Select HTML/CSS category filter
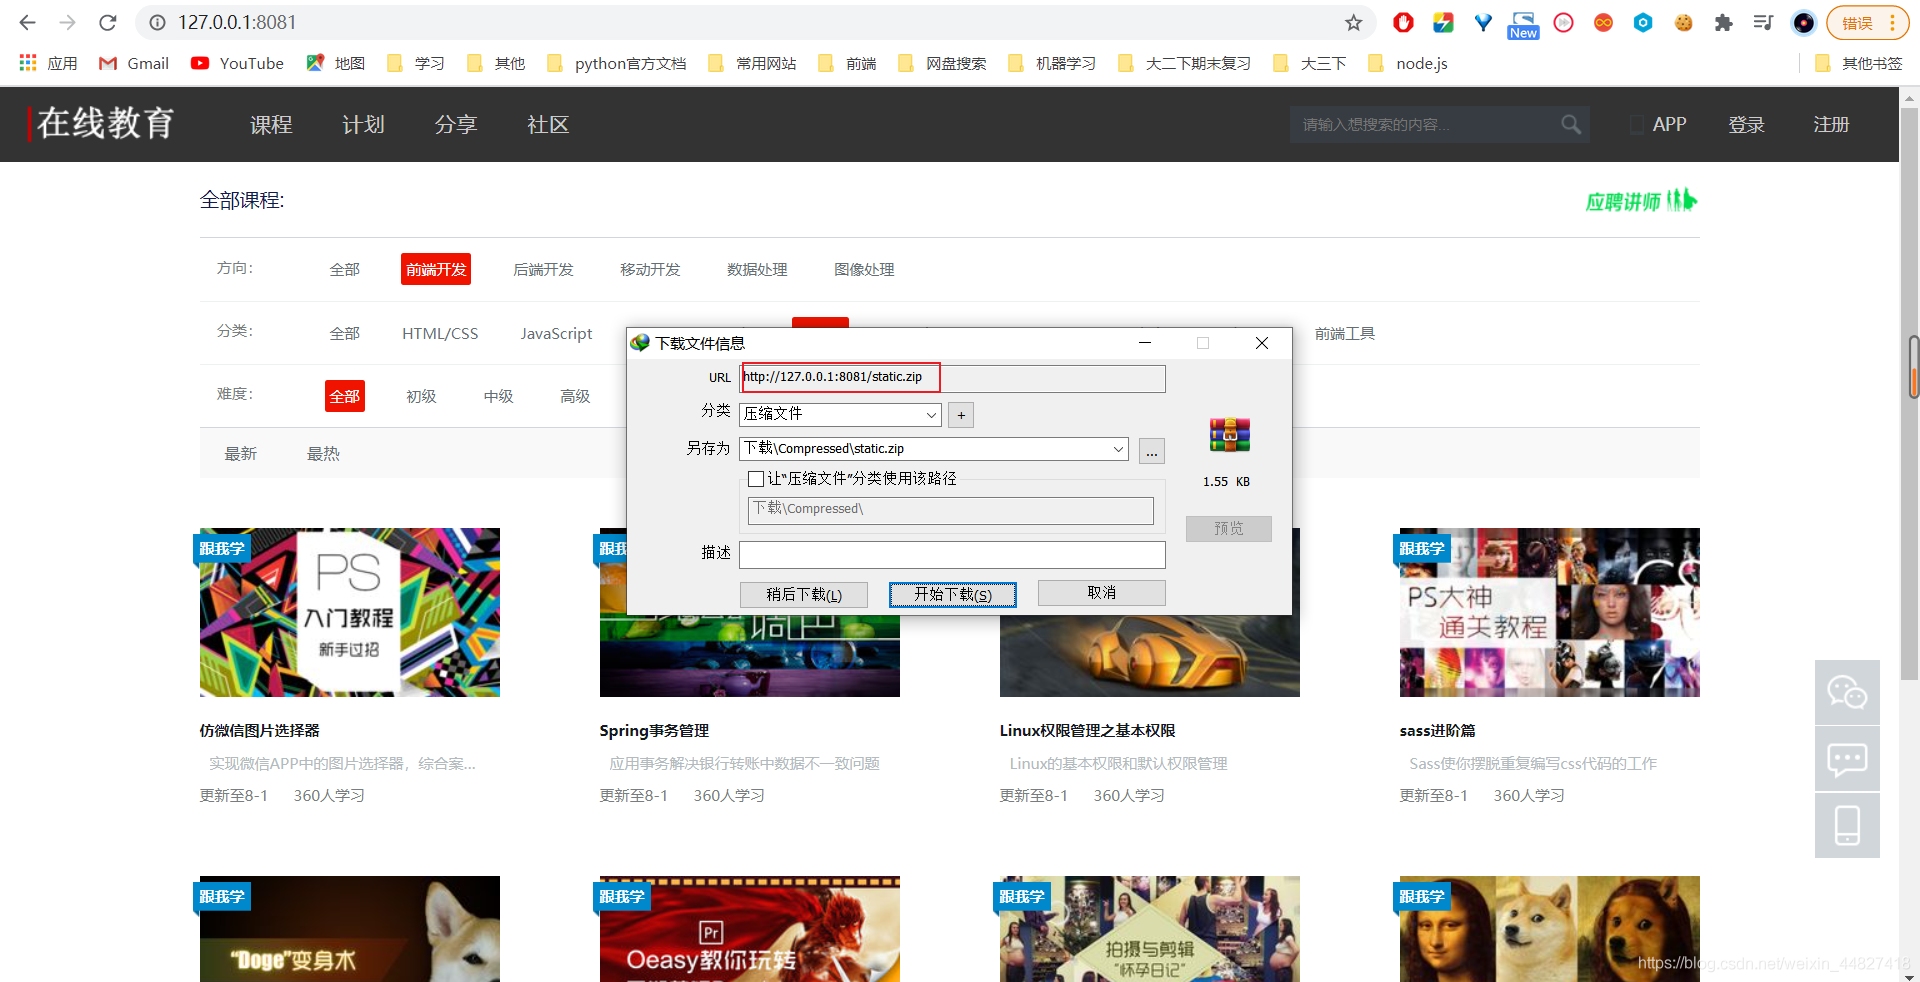 [440, 333]
